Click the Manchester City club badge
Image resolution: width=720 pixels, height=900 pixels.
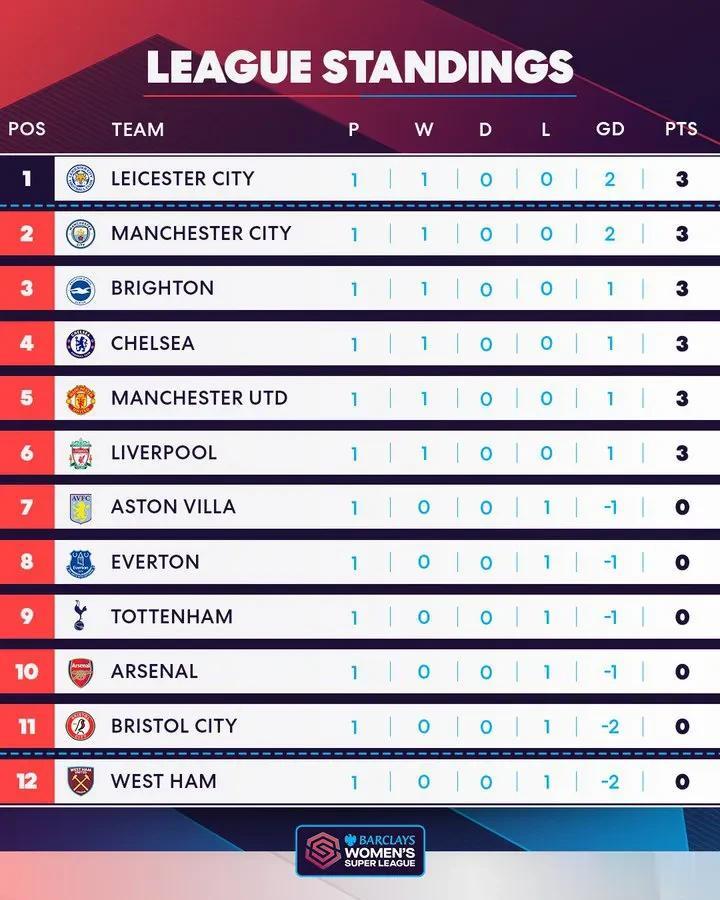tap(80, 234)
